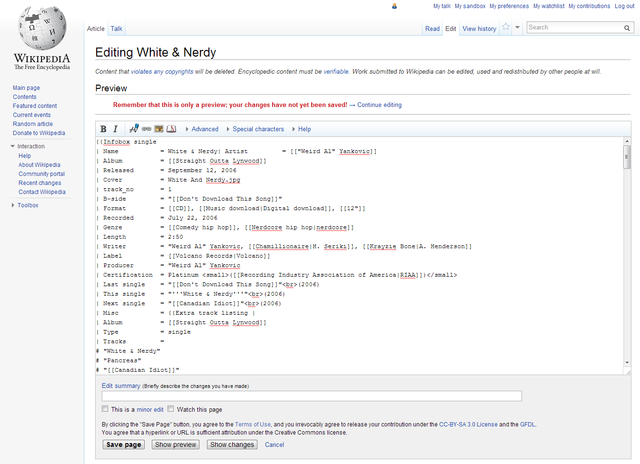
Task: Apply bold formatting in editor toolbar
Action: coord(103,129)
